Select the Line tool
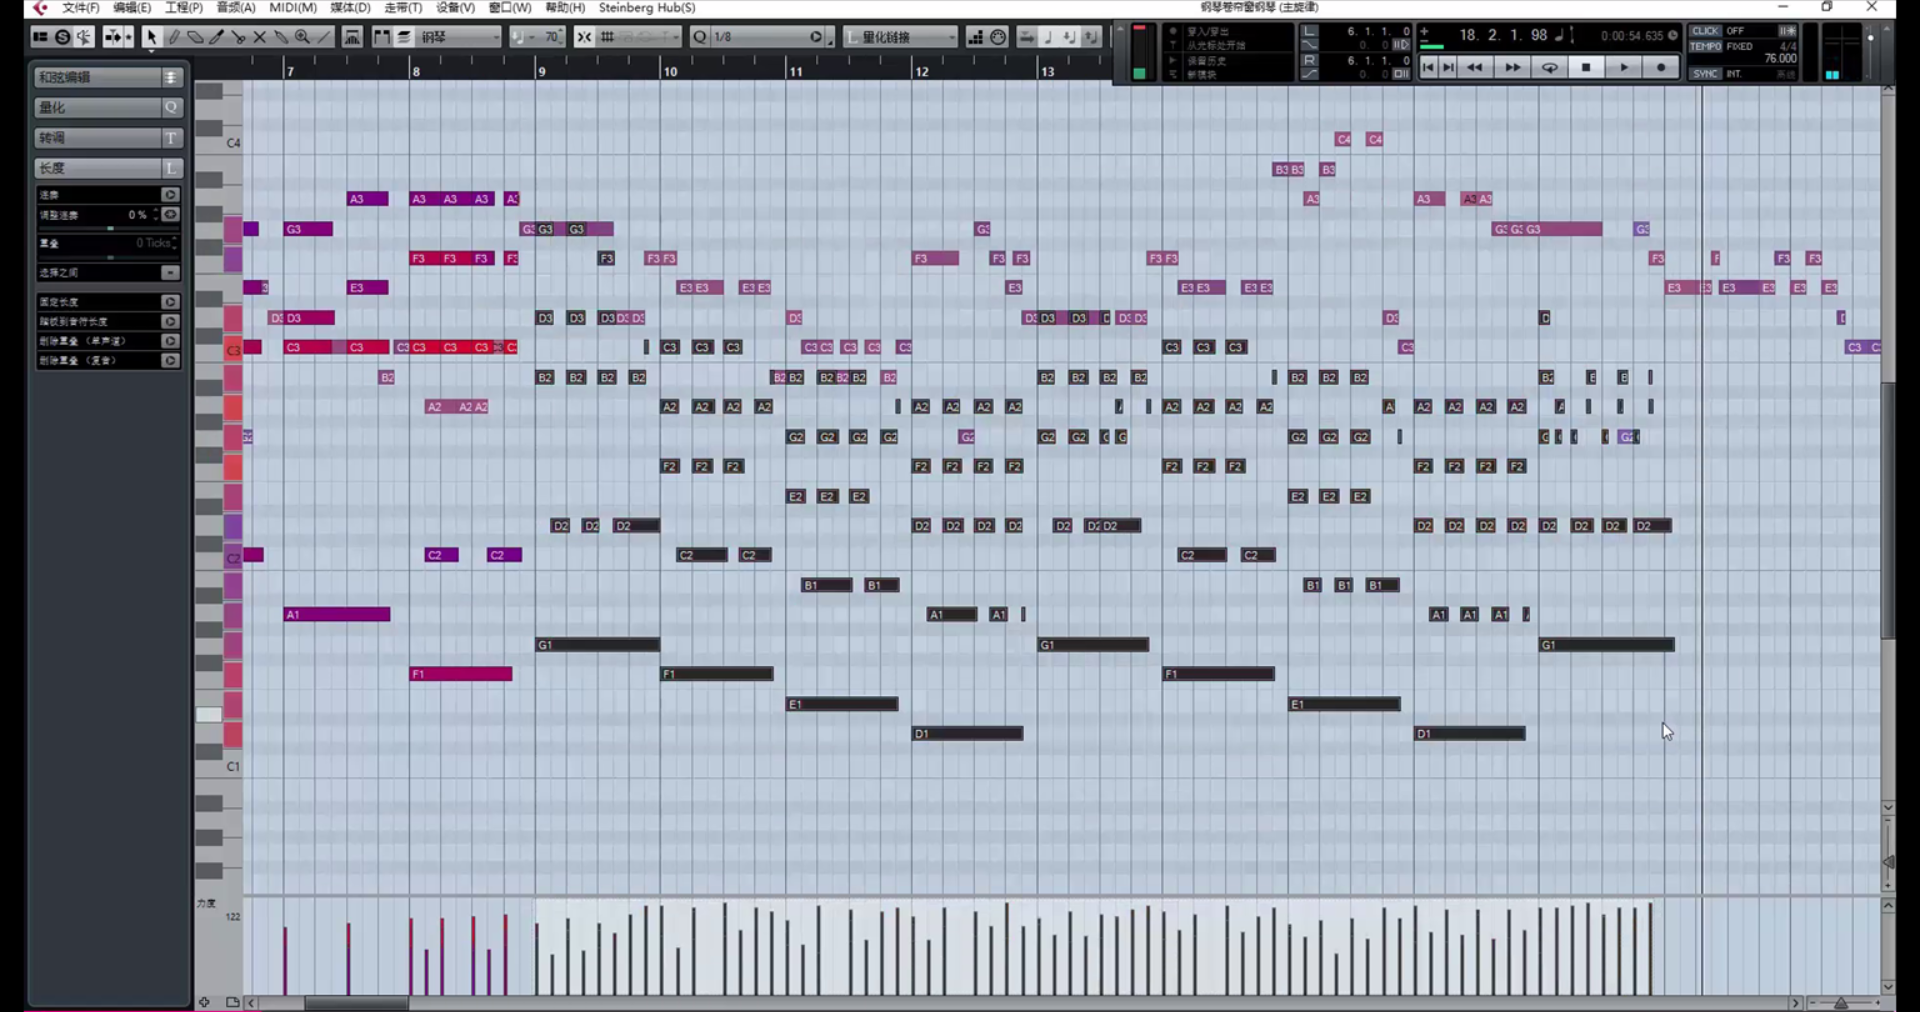This screenshot has height=1012, width=1920. point(324,37)
